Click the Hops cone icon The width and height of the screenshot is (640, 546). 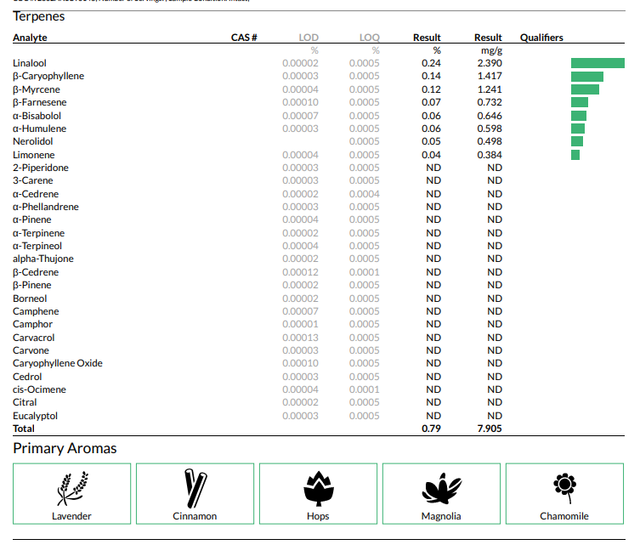(318, 488)
